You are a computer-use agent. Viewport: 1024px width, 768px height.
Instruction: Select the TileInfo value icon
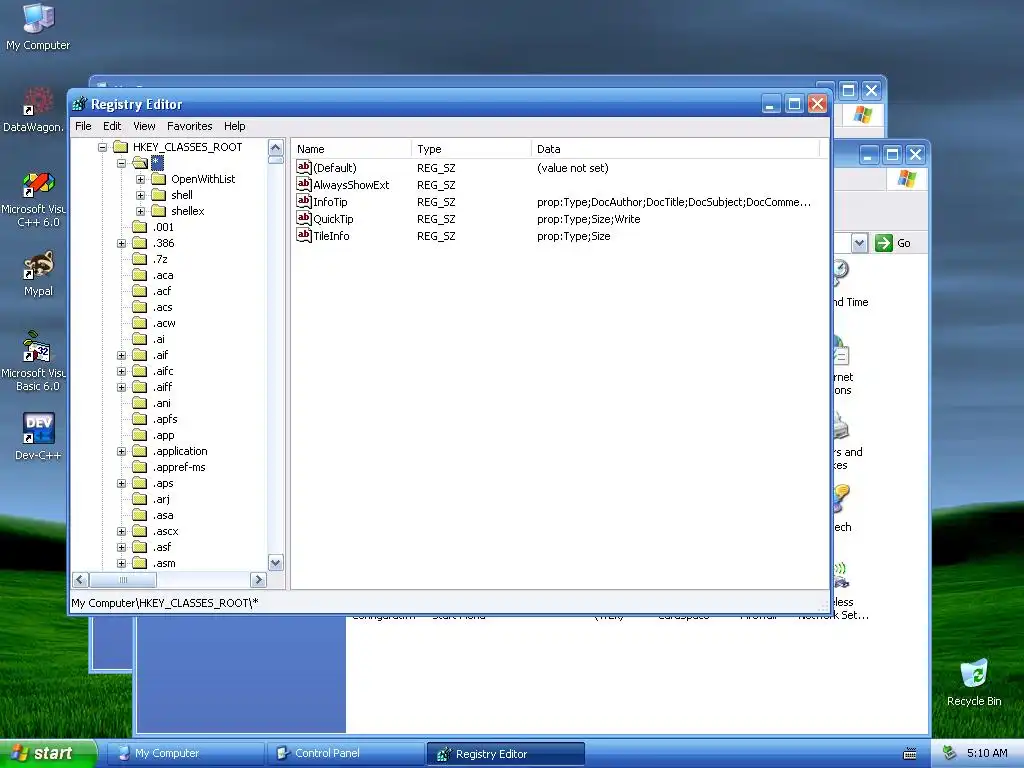[x=304, y=235]
